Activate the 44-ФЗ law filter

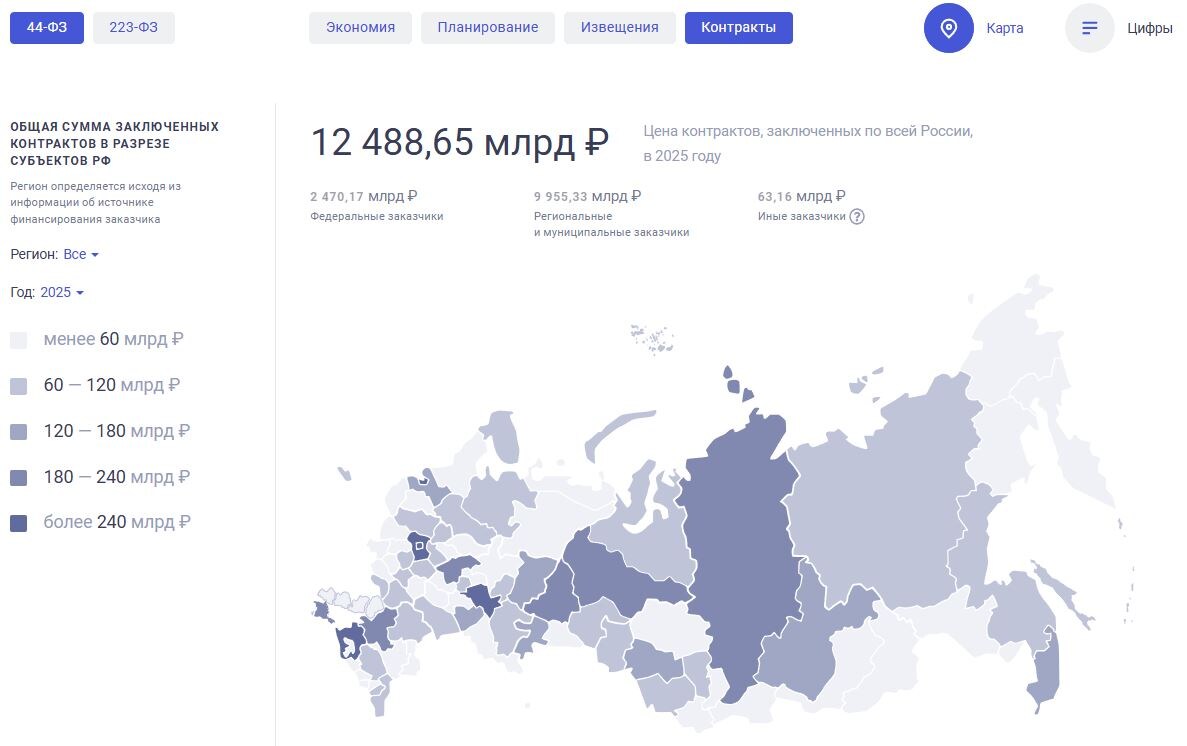(46, 27)
